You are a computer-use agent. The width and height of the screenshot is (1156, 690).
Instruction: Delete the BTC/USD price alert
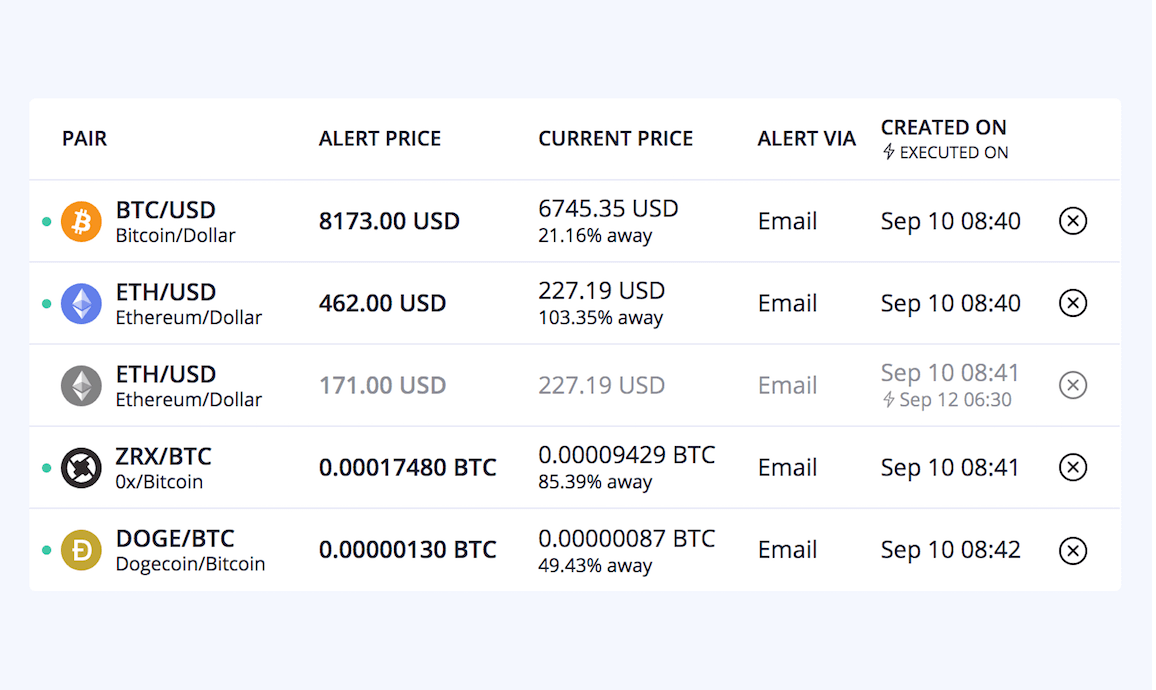click(1072, 221)
